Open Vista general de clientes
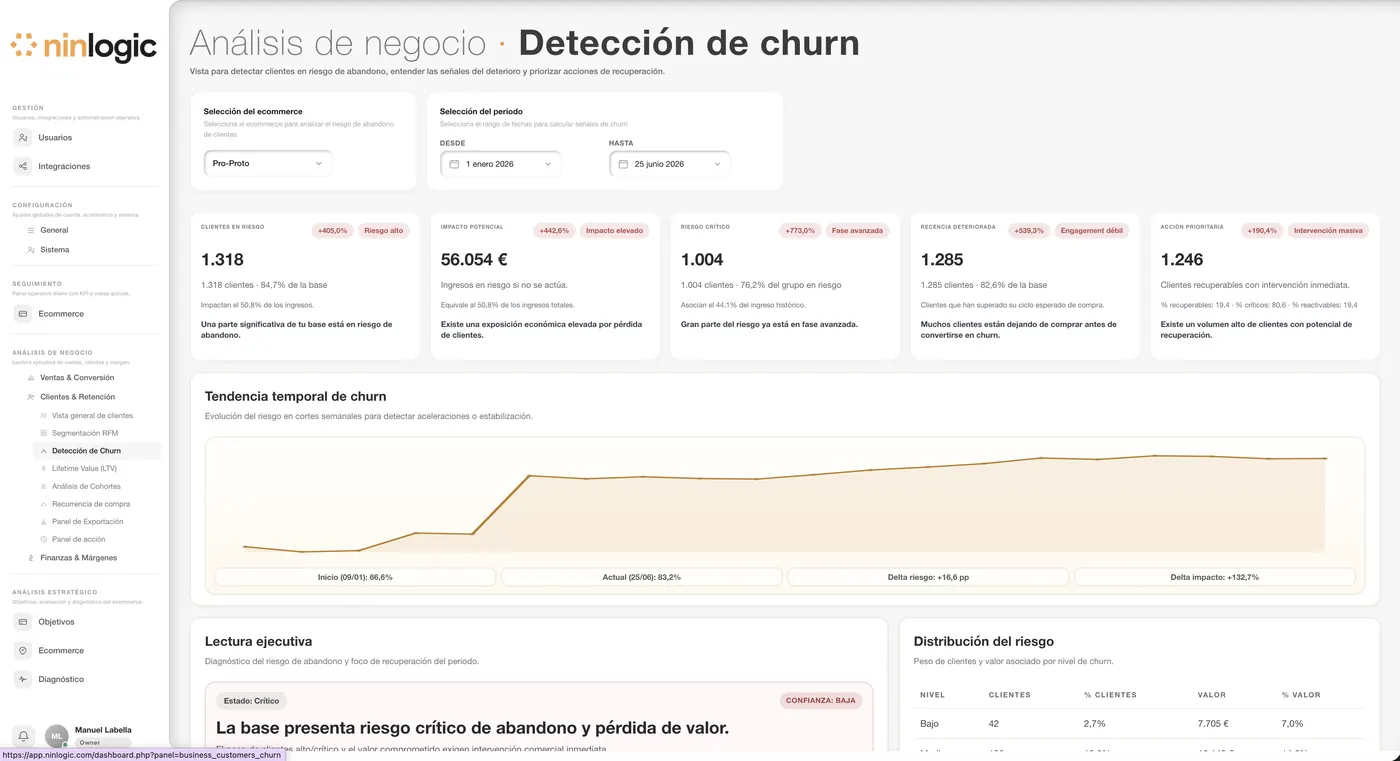The image size is (1400, 761). click(92, 415)
